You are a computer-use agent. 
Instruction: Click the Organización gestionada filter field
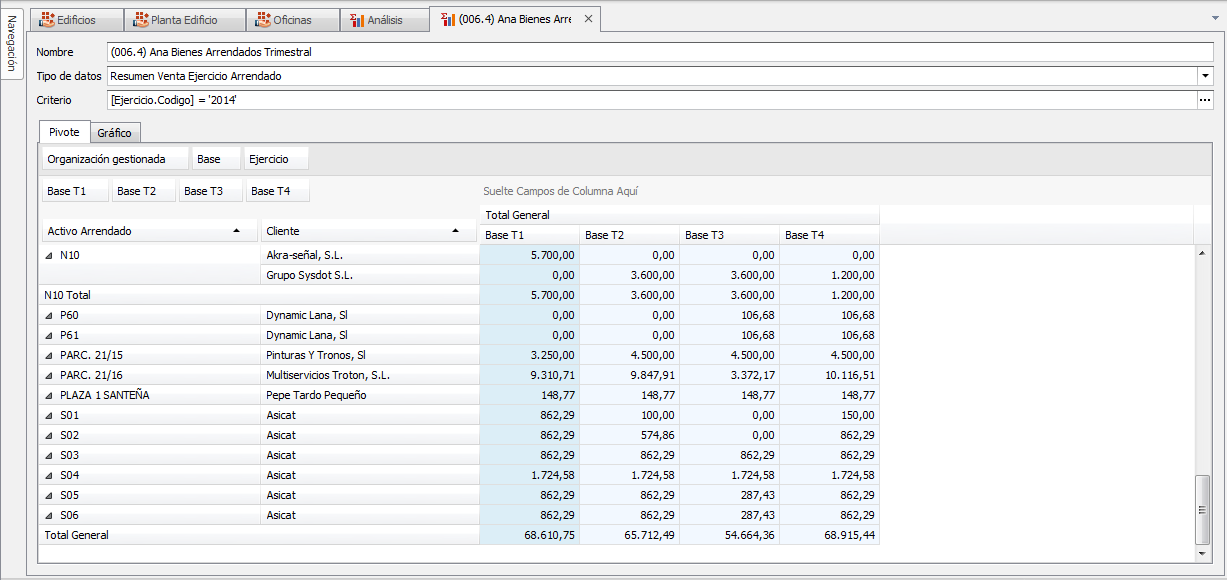[x=115, y=159]
